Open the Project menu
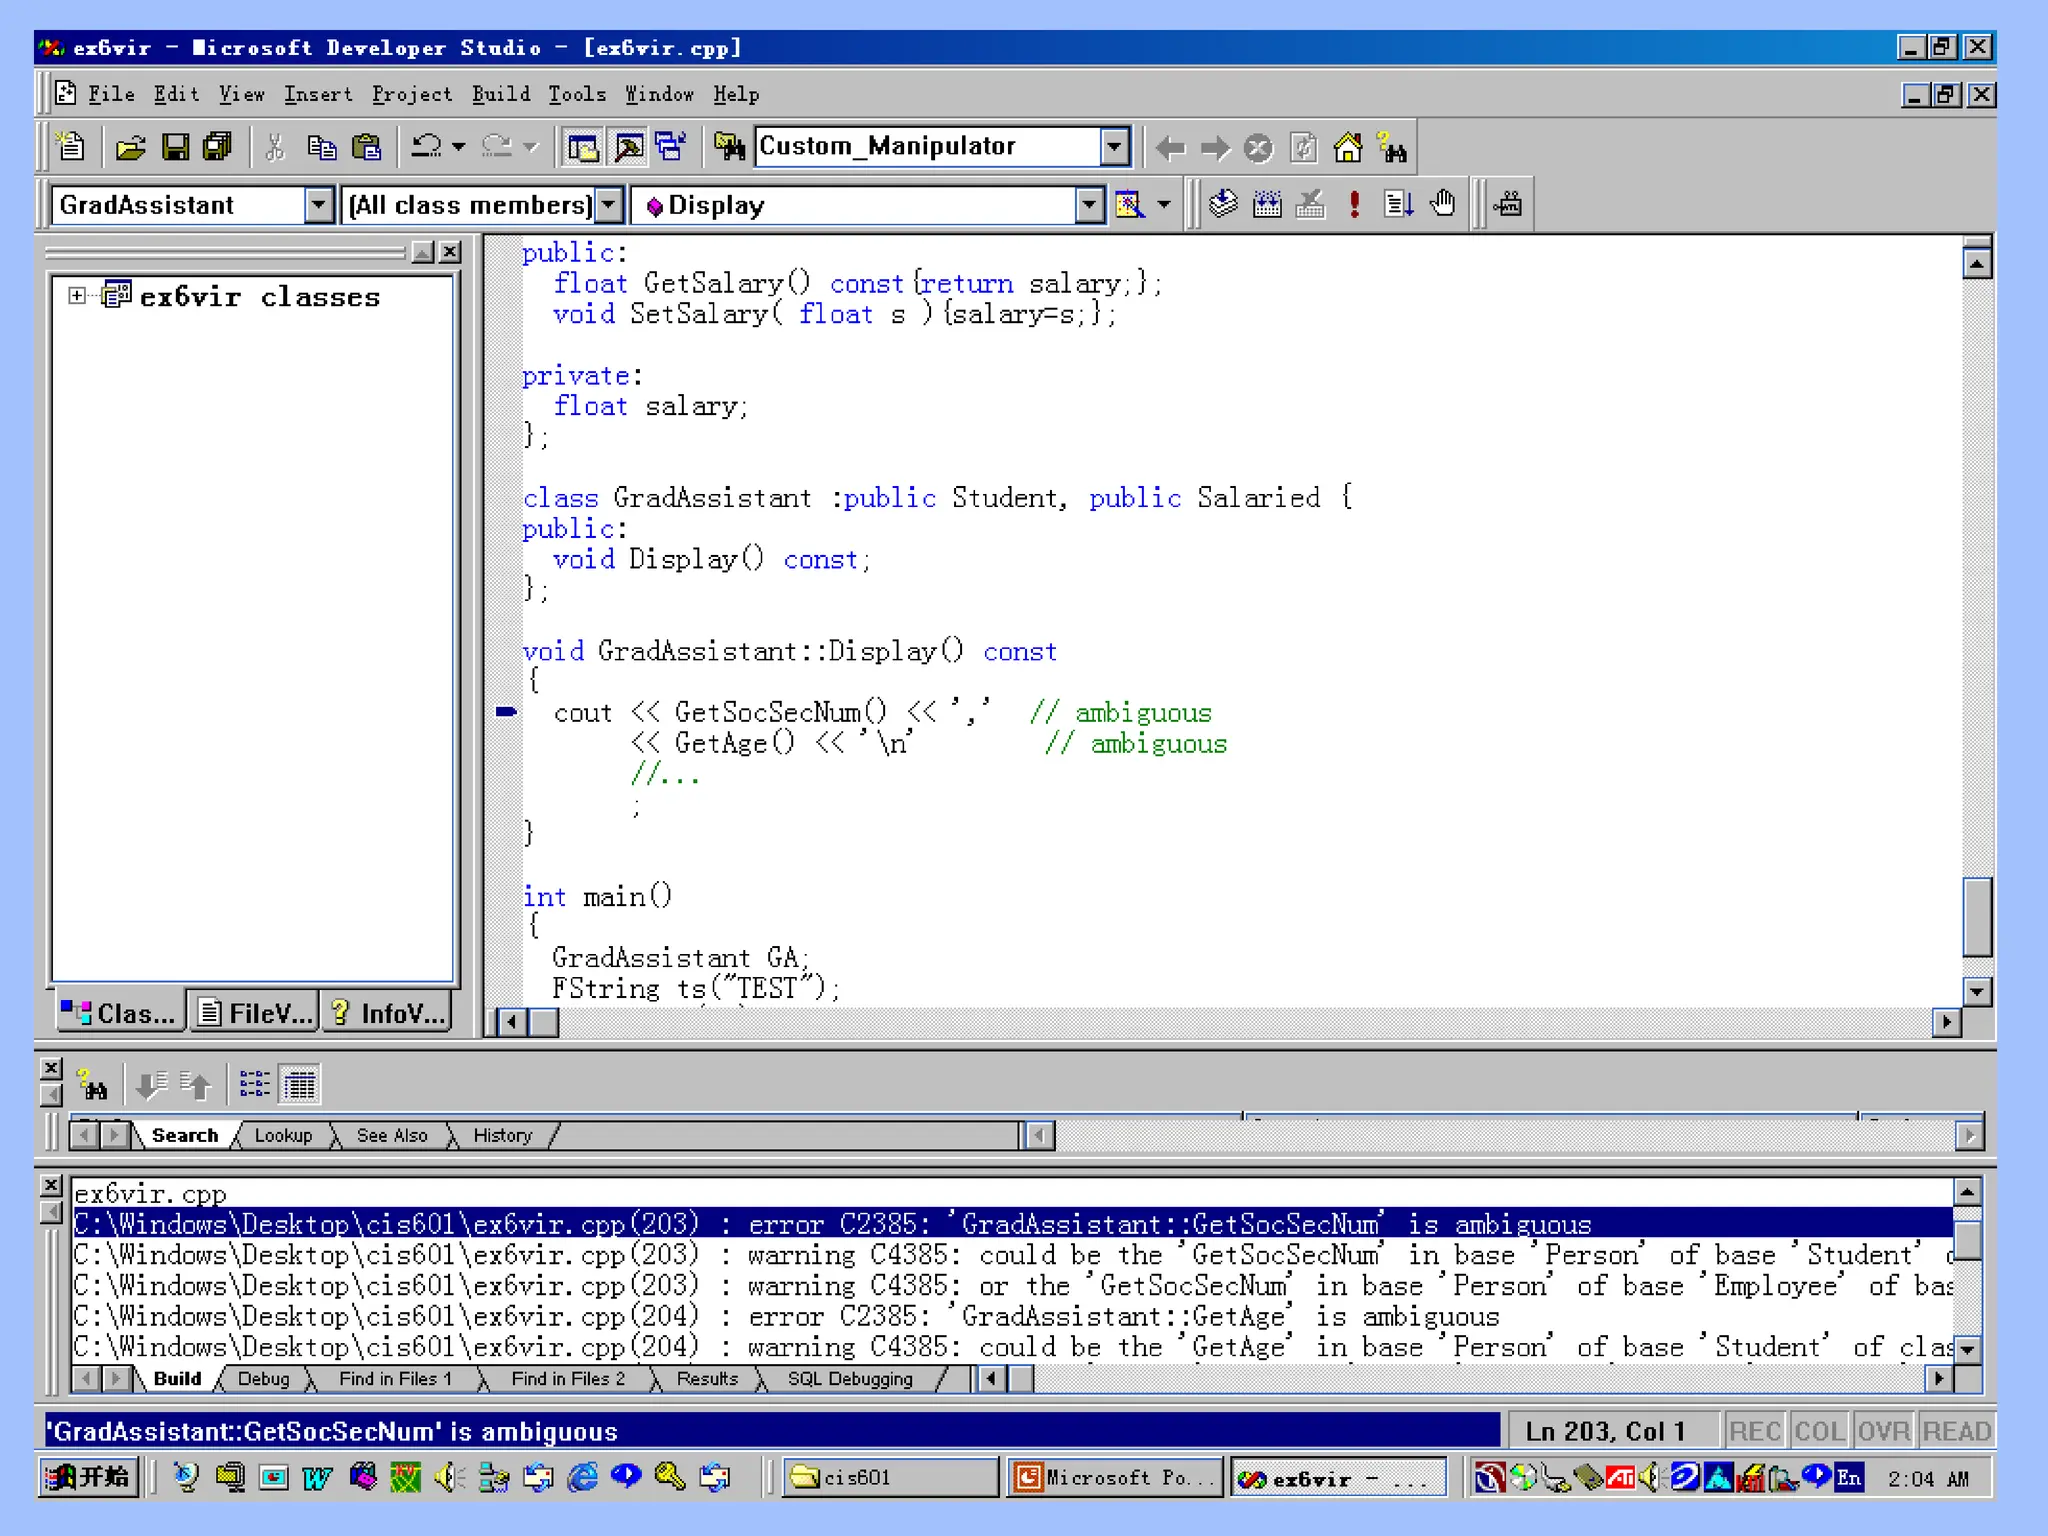This screenshot has height=1536, width=2048. click(411, 94)
